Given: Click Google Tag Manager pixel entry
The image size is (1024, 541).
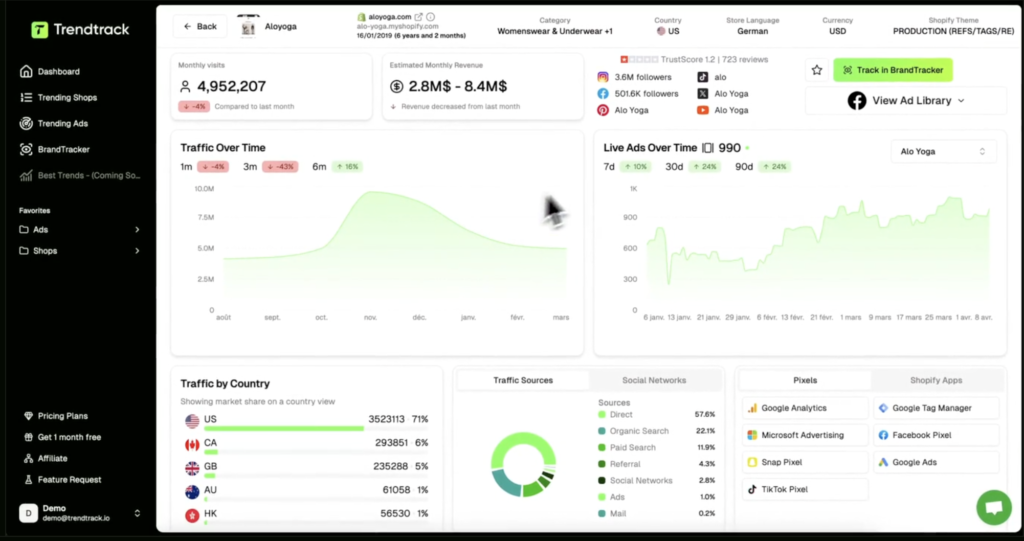Looking at the screenshot, I should pos(936,408).
